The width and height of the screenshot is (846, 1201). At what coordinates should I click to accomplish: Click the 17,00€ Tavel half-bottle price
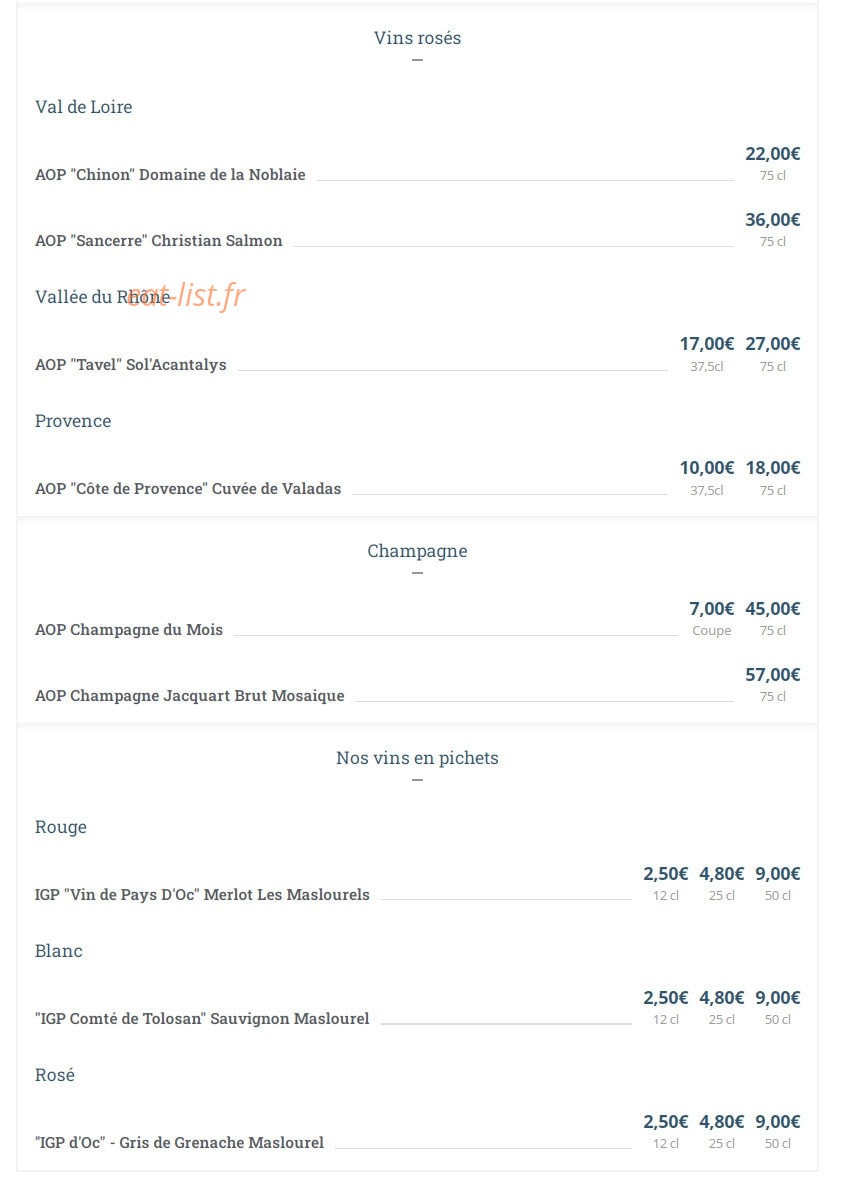tap(707, 344)
